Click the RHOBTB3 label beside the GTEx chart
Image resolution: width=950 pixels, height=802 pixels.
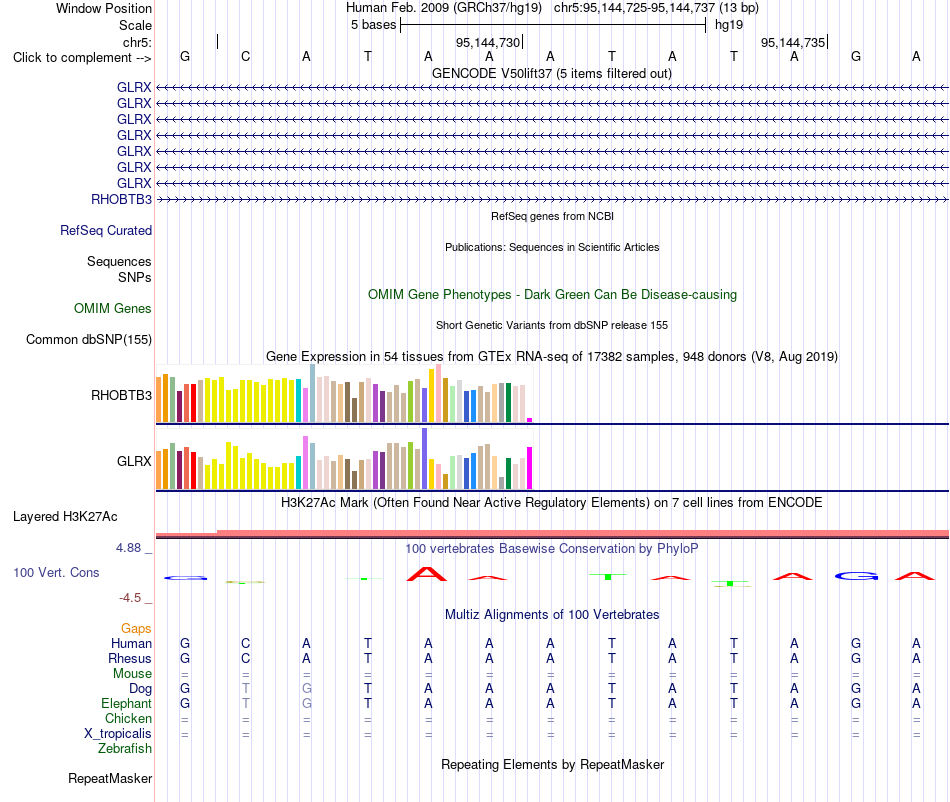pyautogui.click(x=121, y=396)
